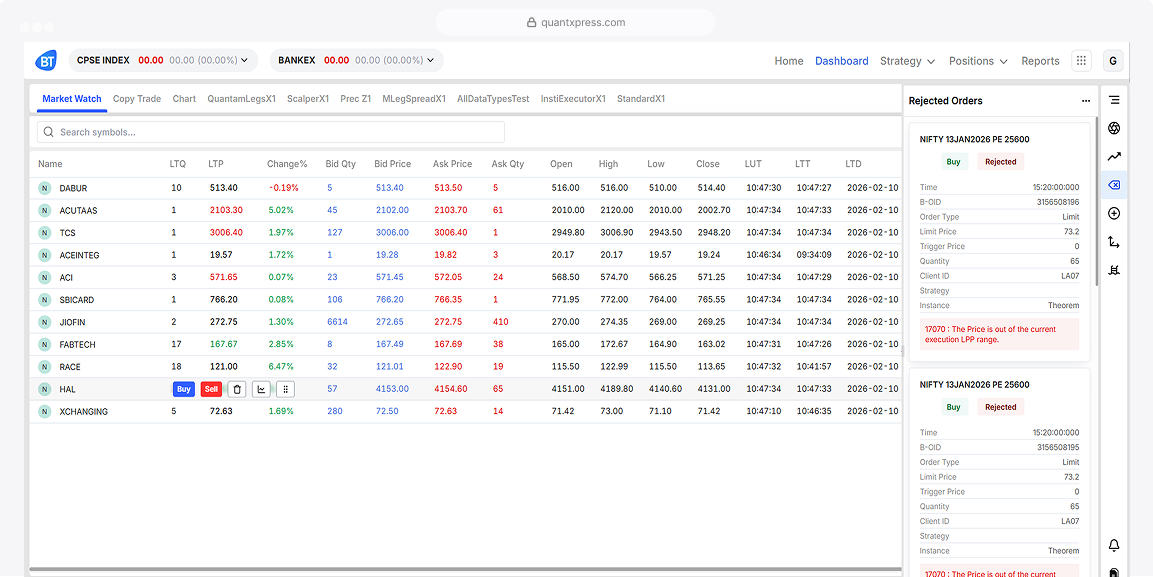Viewport: 1153px width, 577px height.
Task: Open the Dashboard nav link
Action: coord(841,61)
